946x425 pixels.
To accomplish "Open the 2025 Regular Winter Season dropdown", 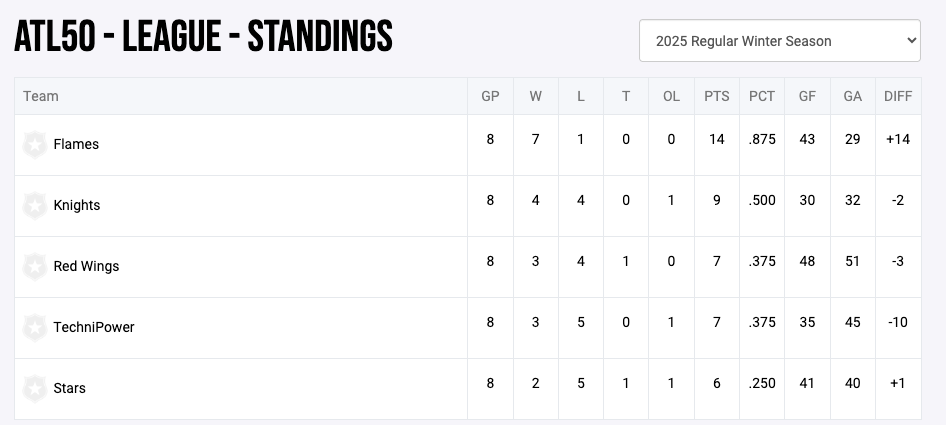I will 779,41.
